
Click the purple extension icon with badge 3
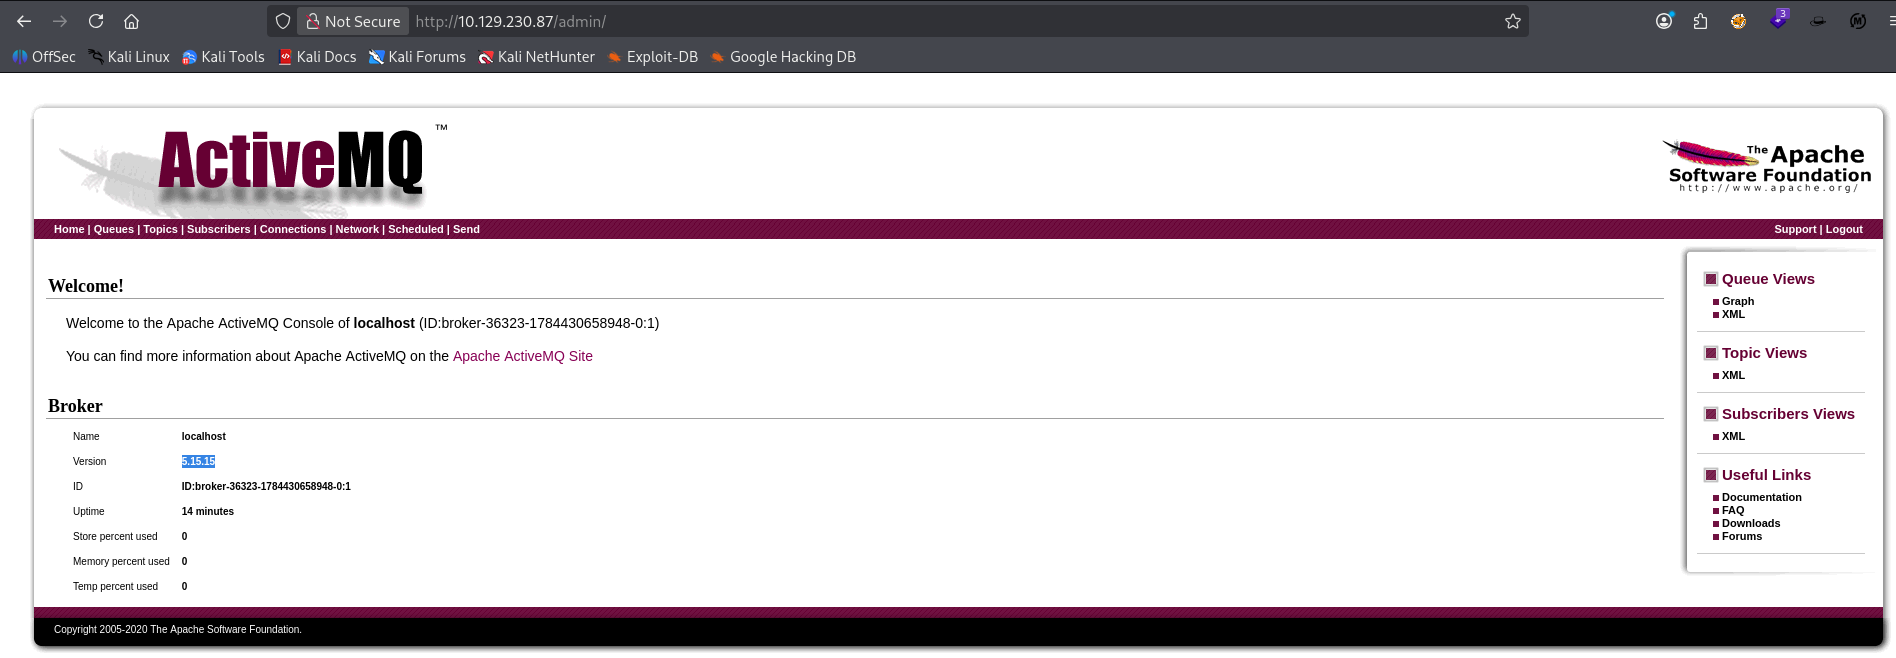click(1779, 19)
